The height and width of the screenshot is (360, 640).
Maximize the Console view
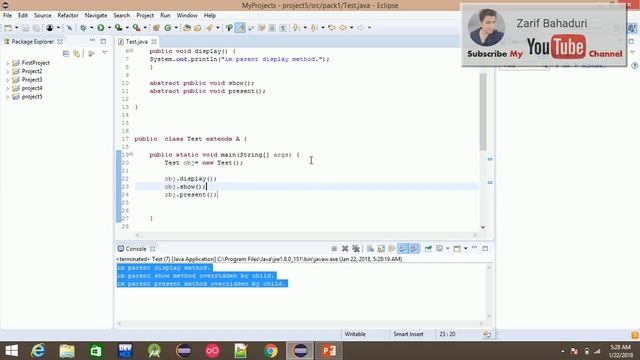click(485, 248)
